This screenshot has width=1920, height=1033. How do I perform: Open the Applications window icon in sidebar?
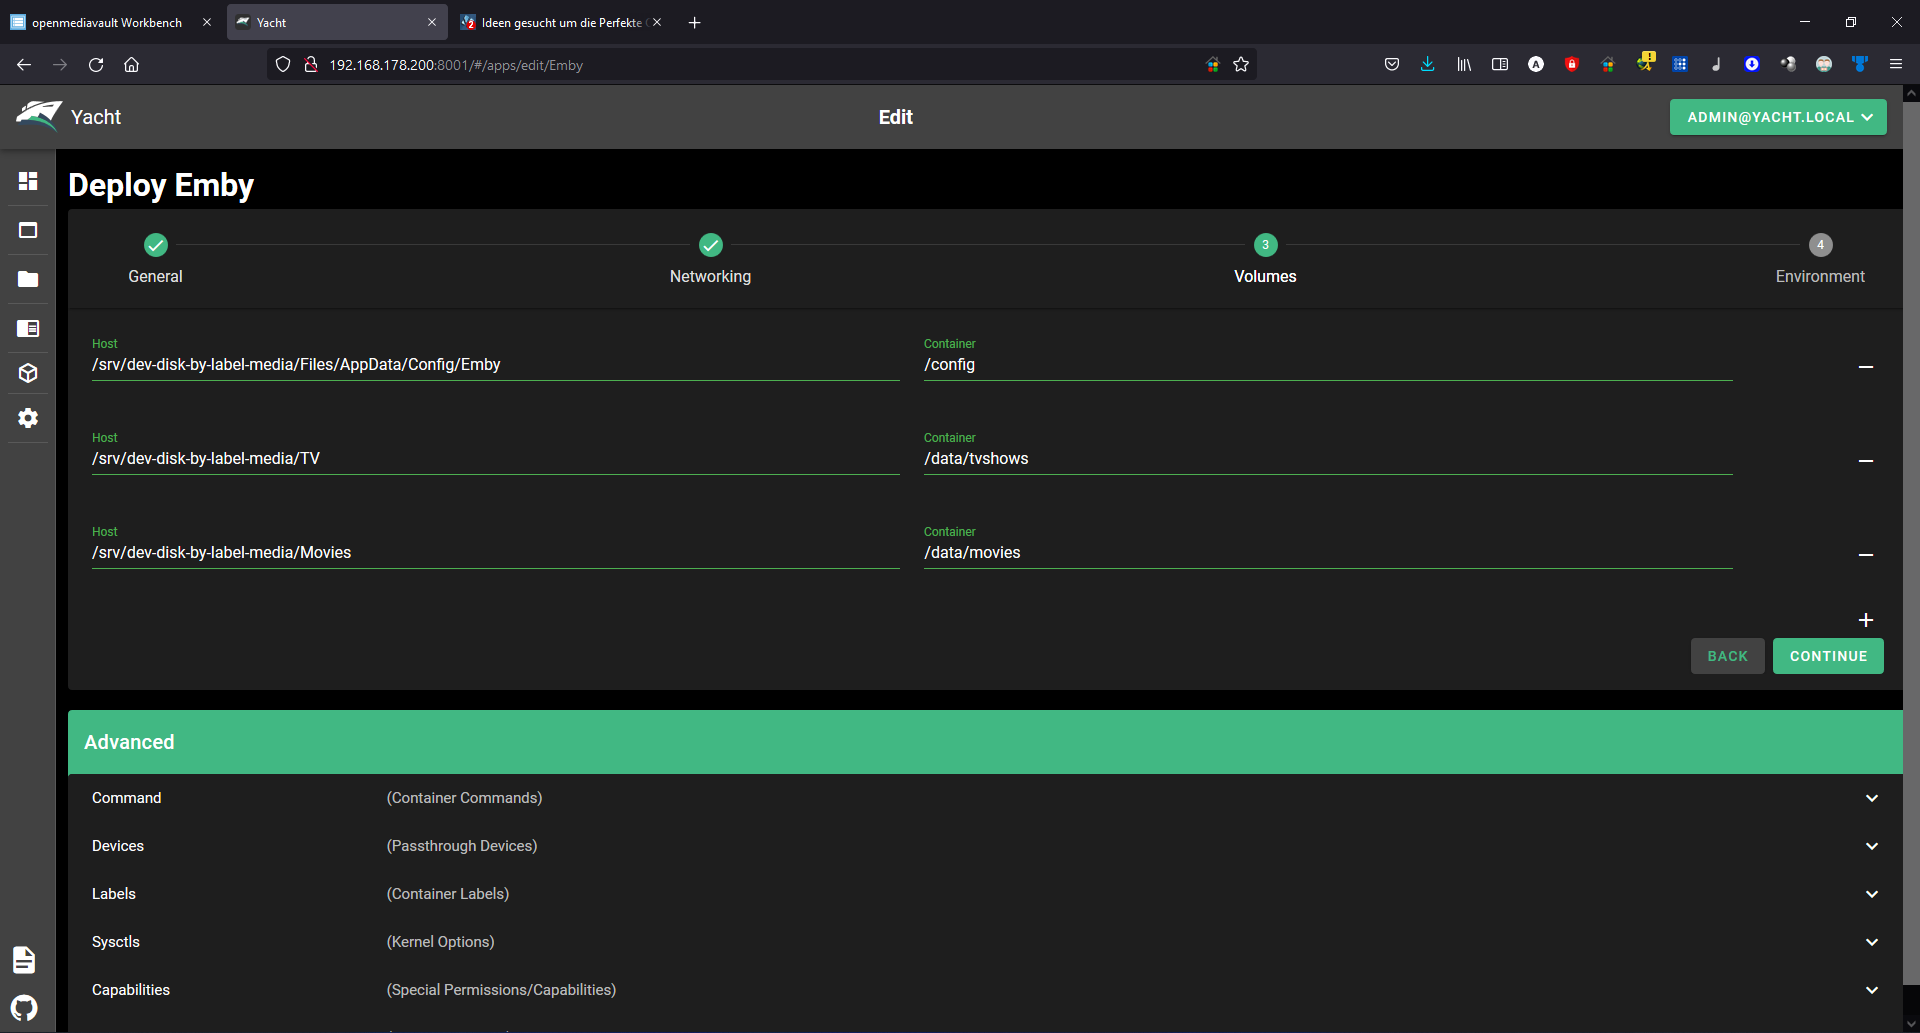[28, 230]
